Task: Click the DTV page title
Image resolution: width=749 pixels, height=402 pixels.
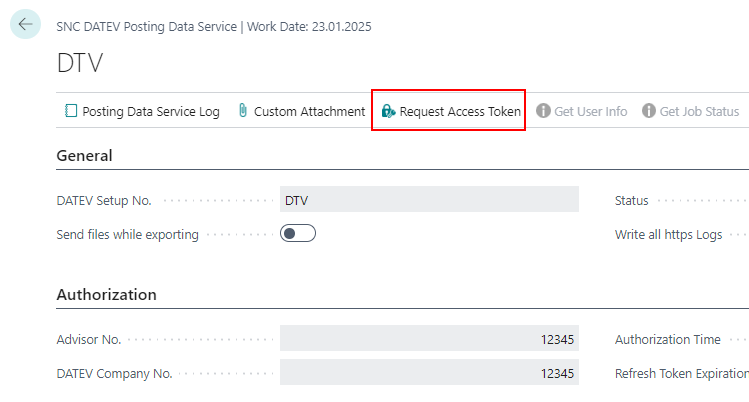Action: 80,63
